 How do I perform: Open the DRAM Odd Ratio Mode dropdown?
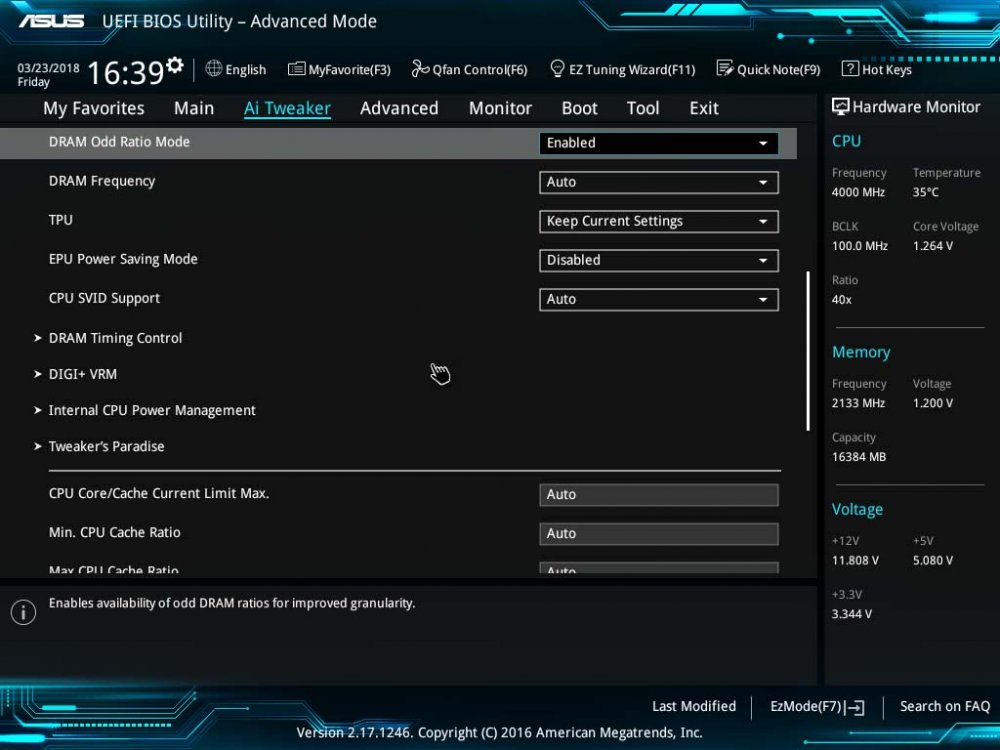(x=658, y=143)
